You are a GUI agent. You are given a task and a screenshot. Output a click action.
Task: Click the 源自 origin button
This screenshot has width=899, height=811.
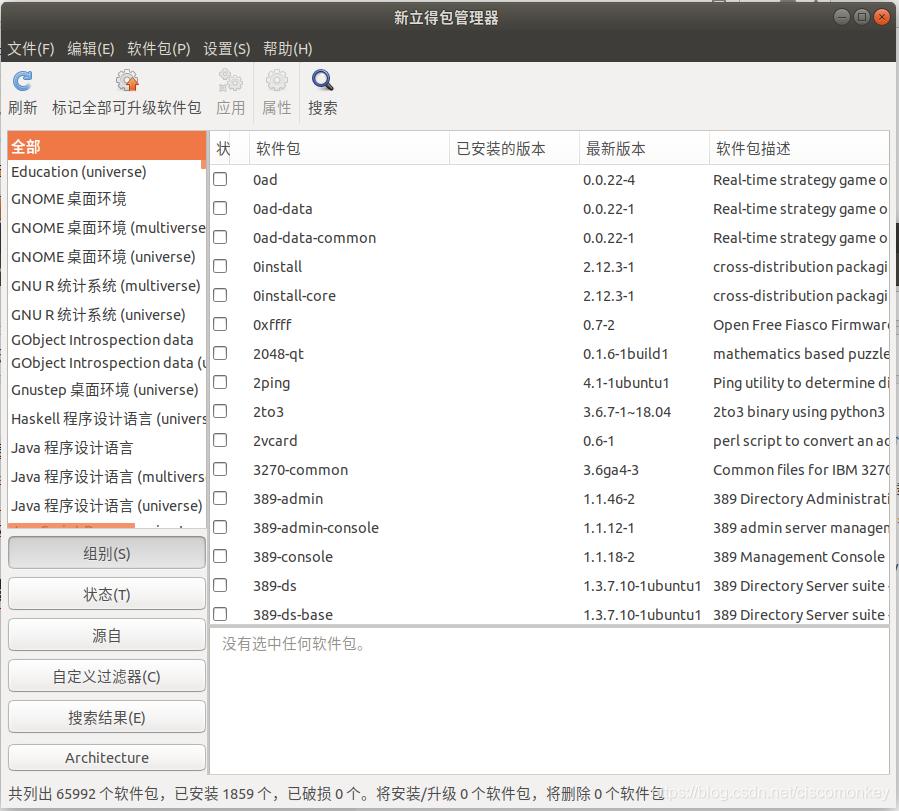tap(107, 635)
